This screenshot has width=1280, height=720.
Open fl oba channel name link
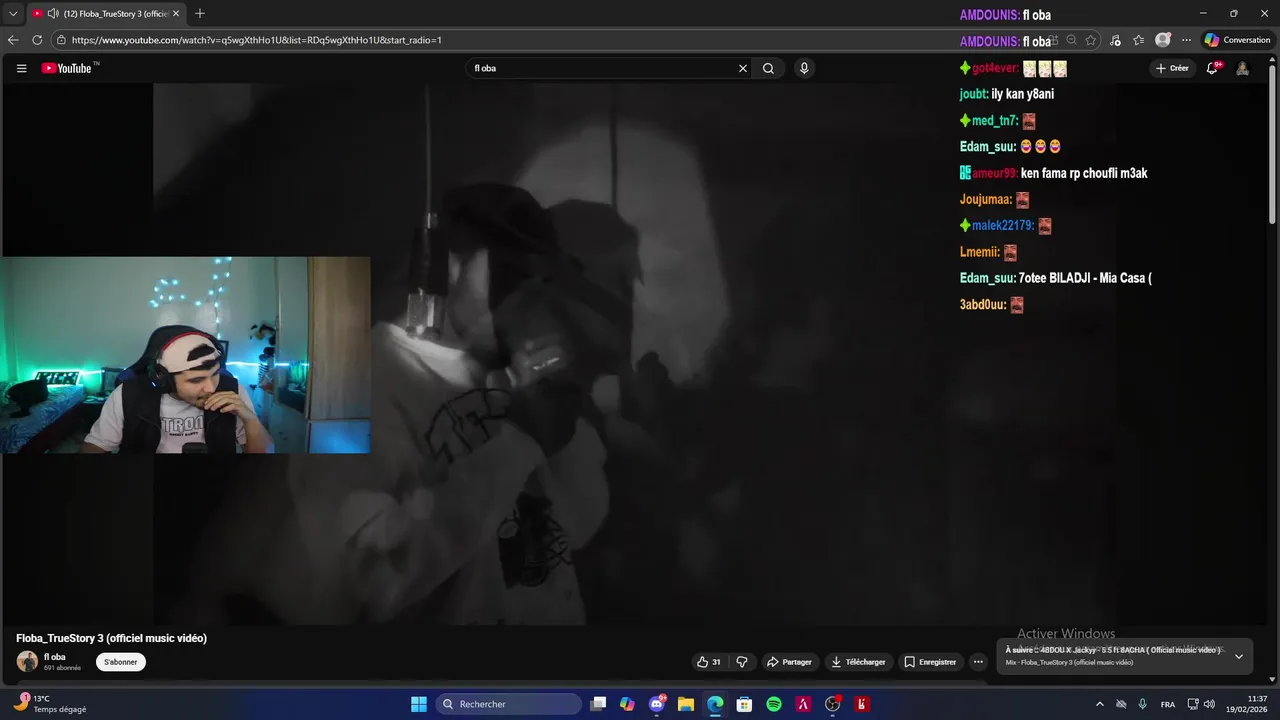pos(55,657)
